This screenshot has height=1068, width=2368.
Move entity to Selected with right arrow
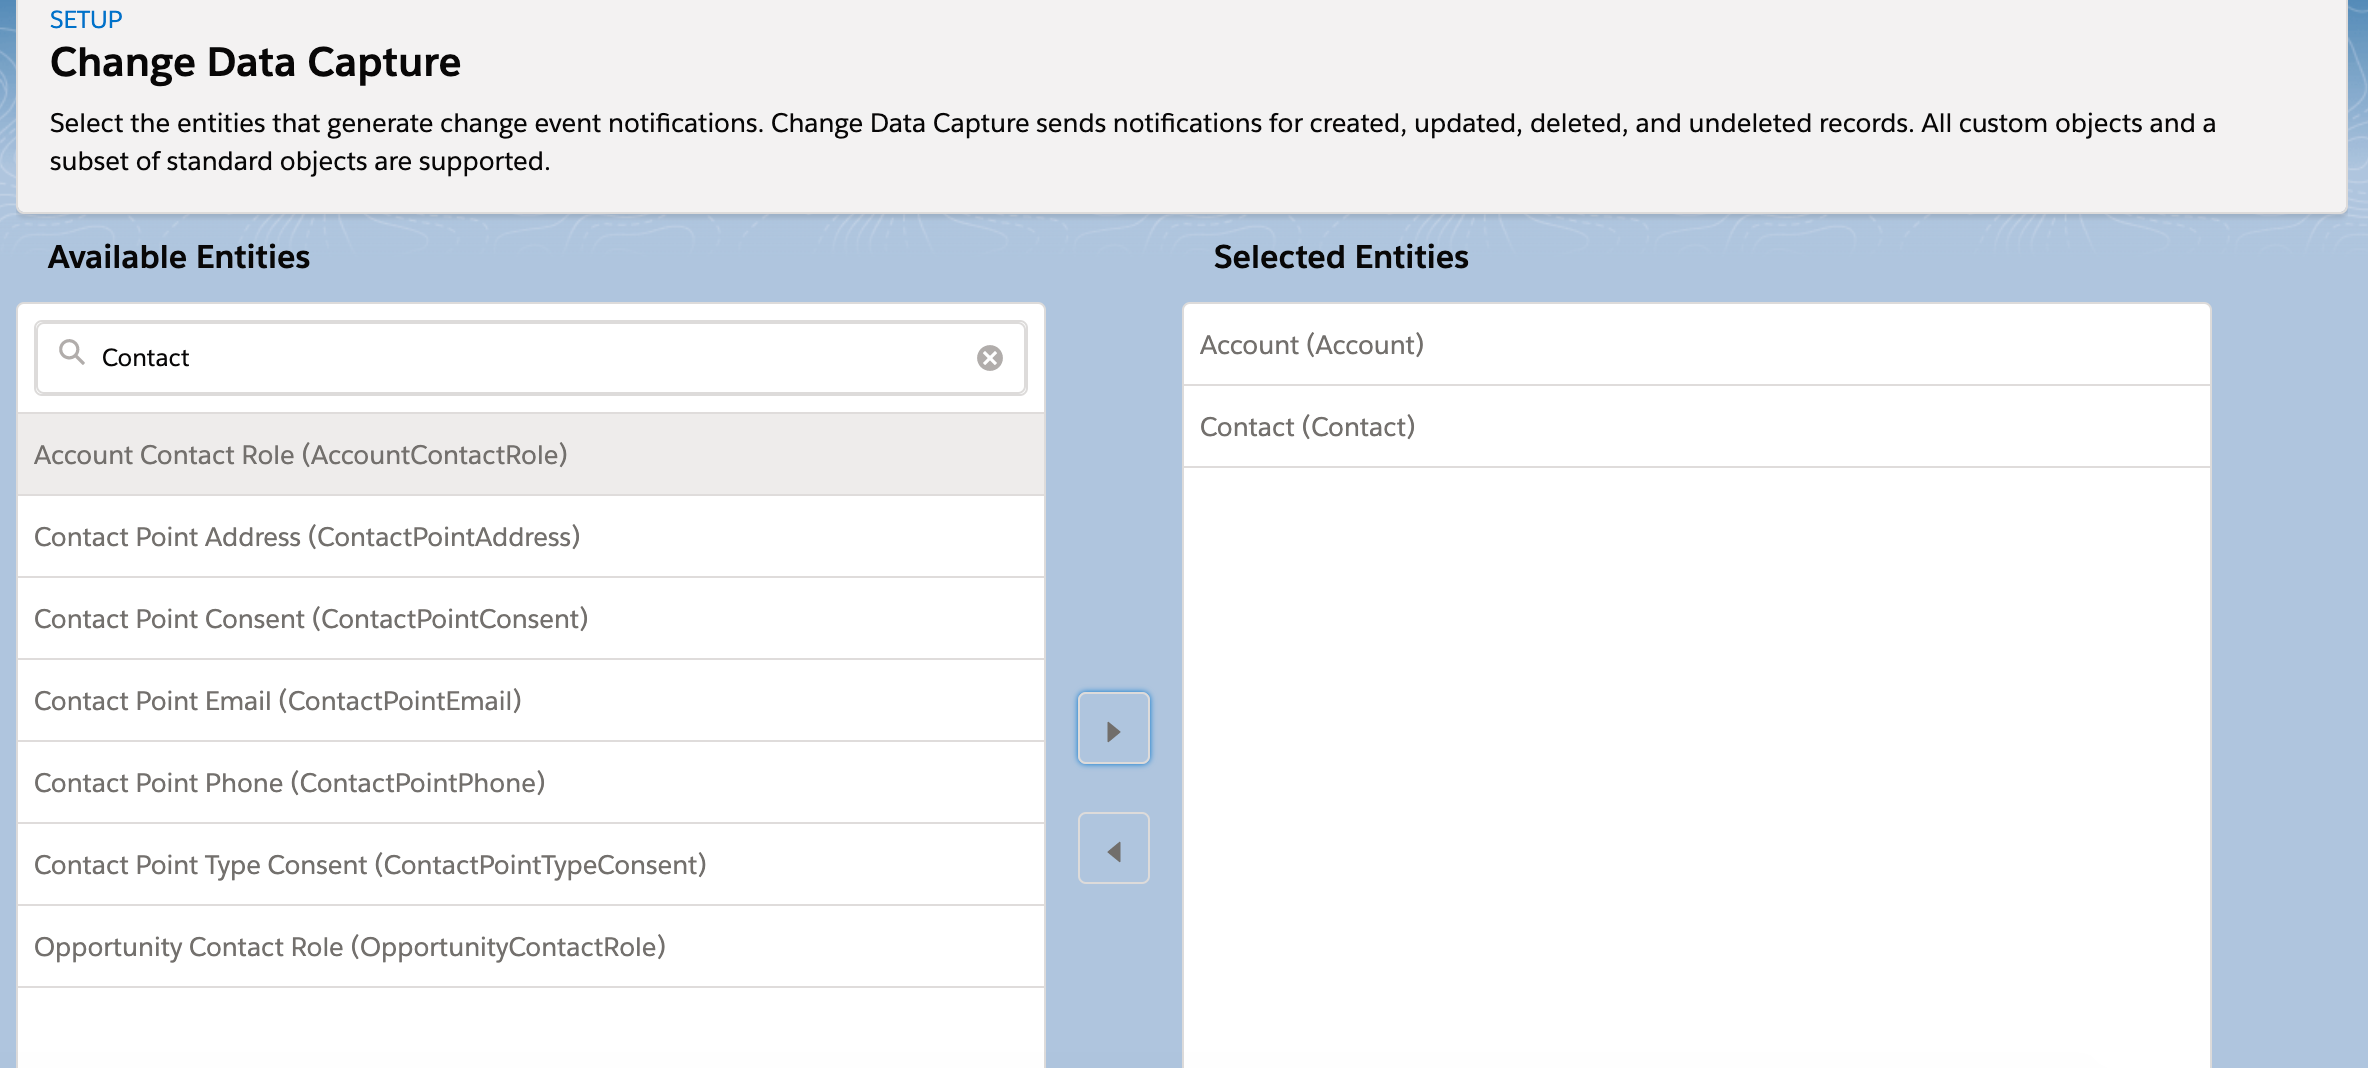1113,729
